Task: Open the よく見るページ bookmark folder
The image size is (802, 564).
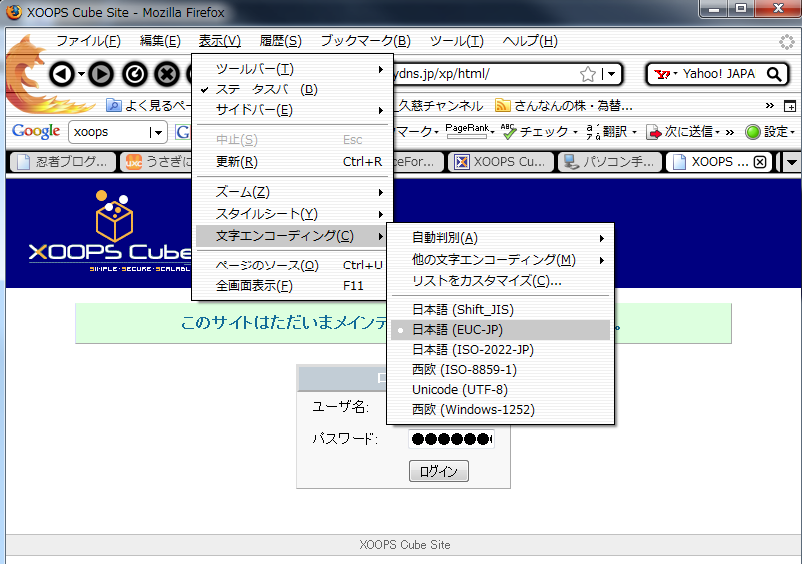Action: [148, 106]
